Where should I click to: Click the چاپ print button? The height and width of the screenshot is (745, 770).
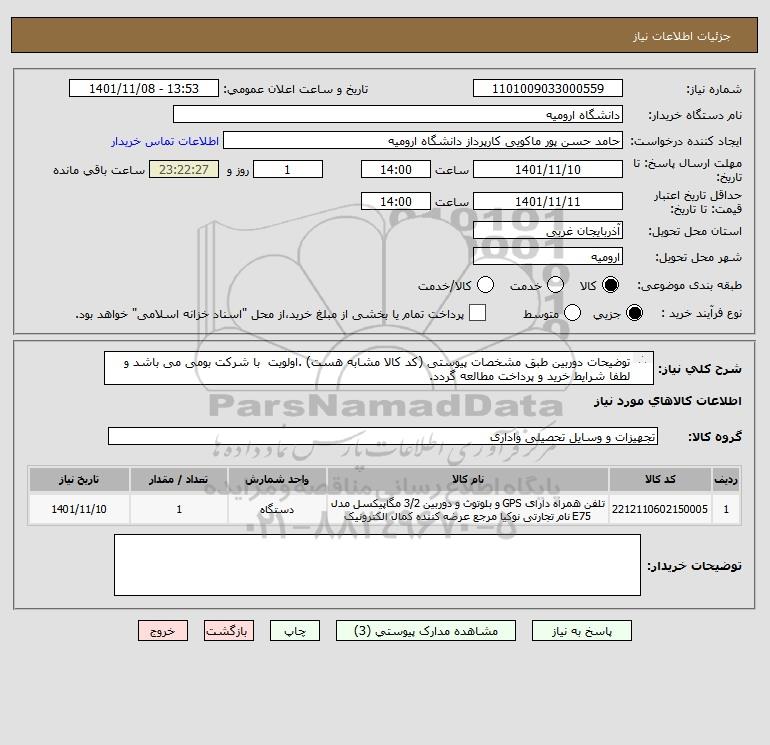click(295, 631)
